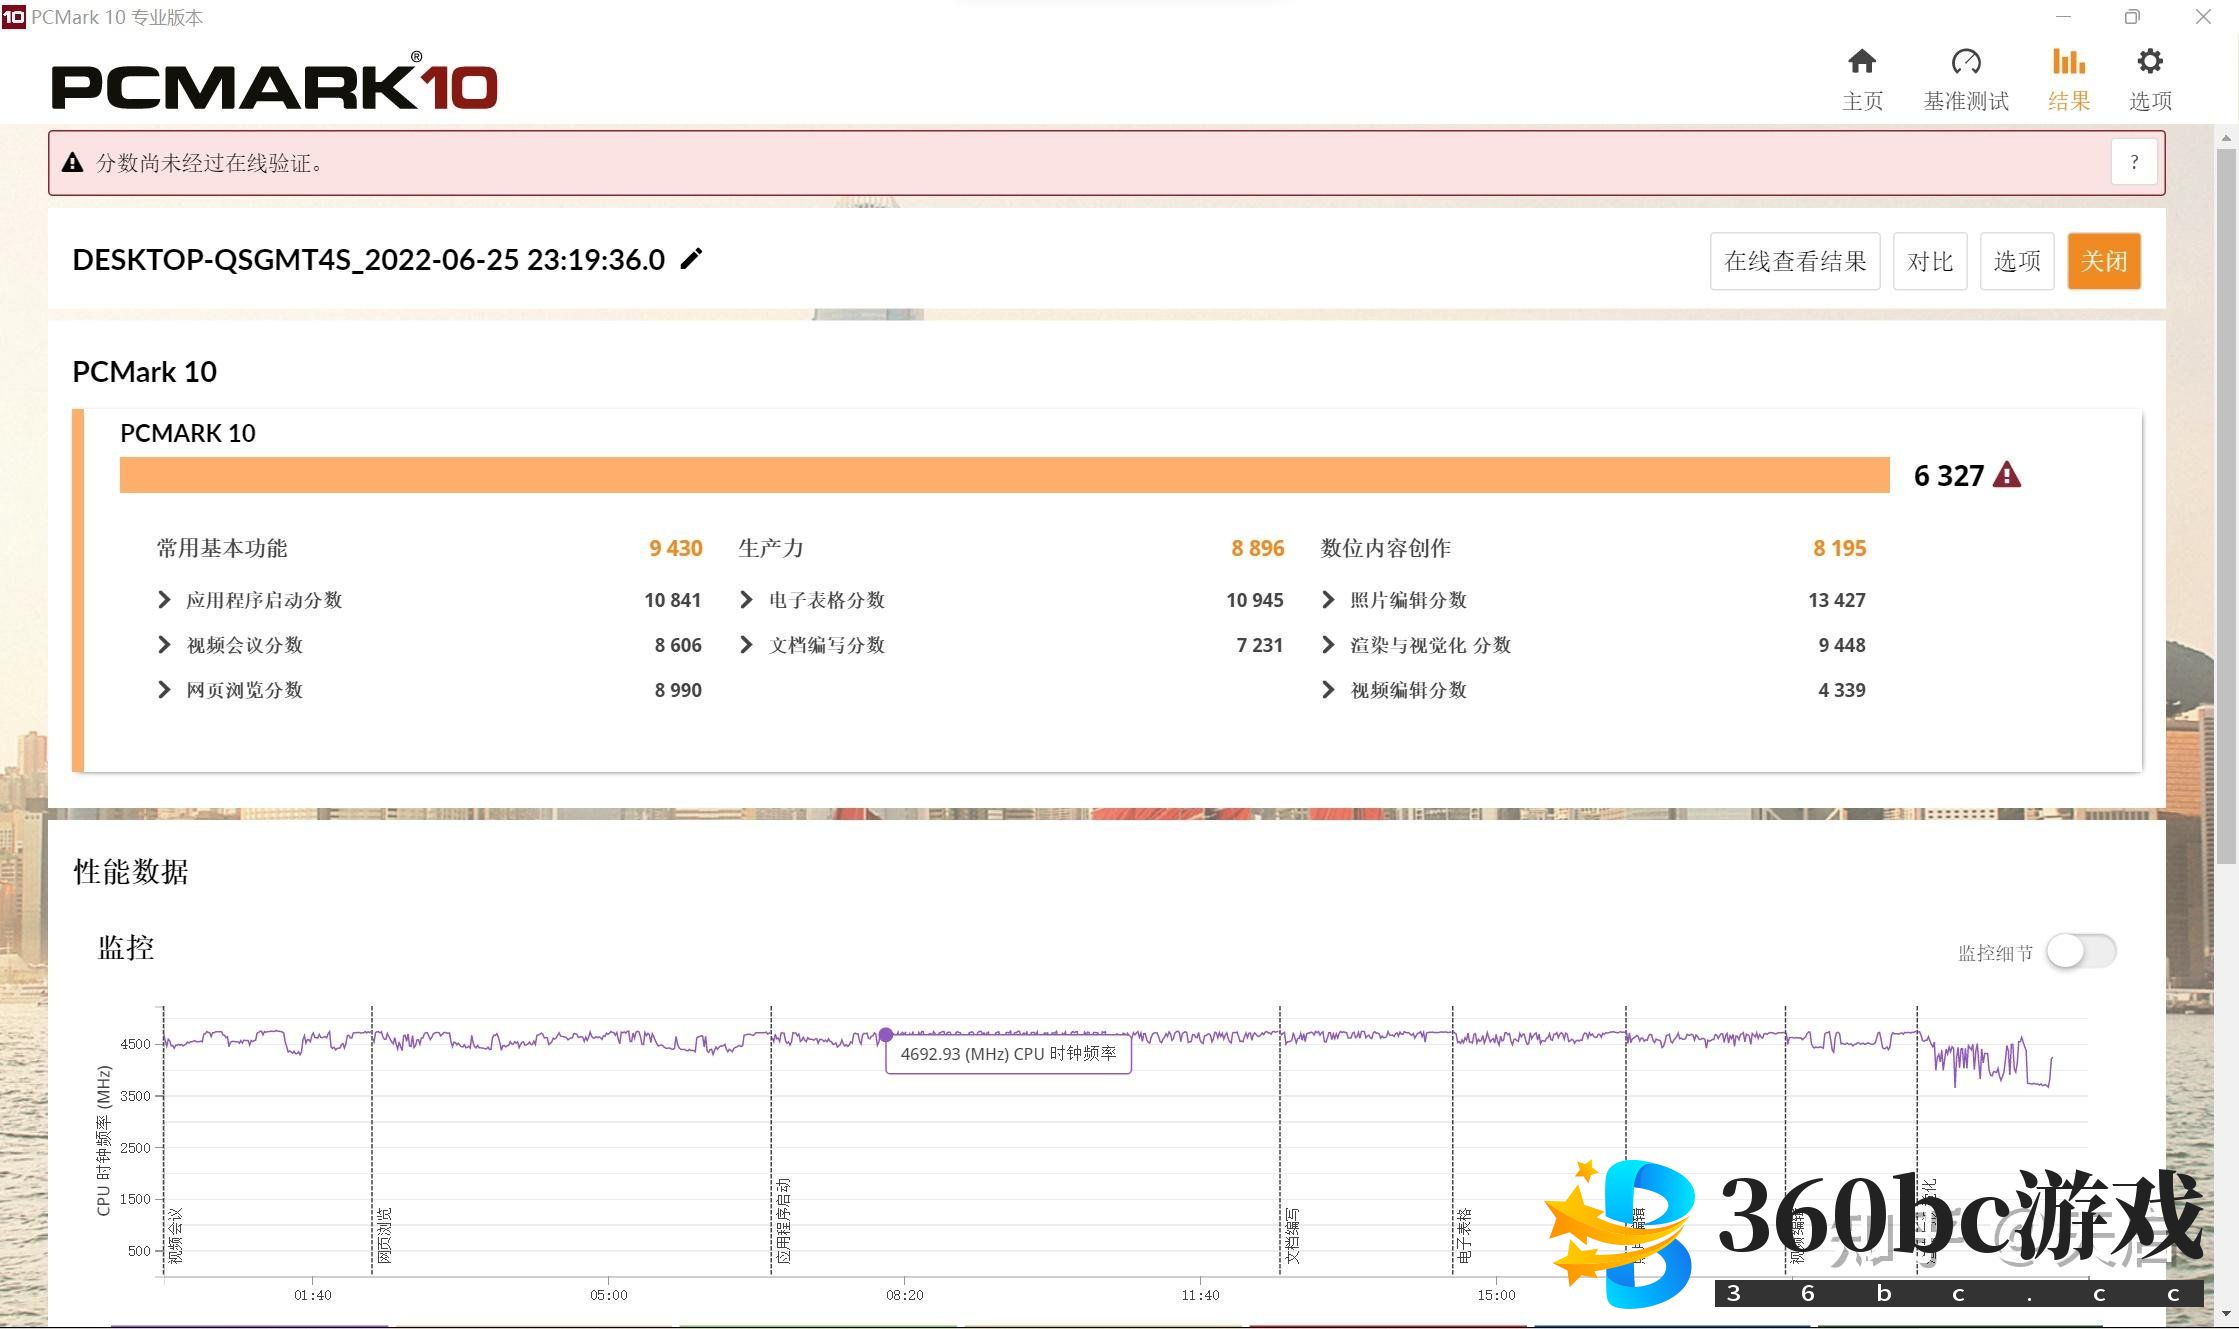Open the Home (主页) icon
The height and width of the screenshot is (1329, 2239).
tap(1861, 63)
